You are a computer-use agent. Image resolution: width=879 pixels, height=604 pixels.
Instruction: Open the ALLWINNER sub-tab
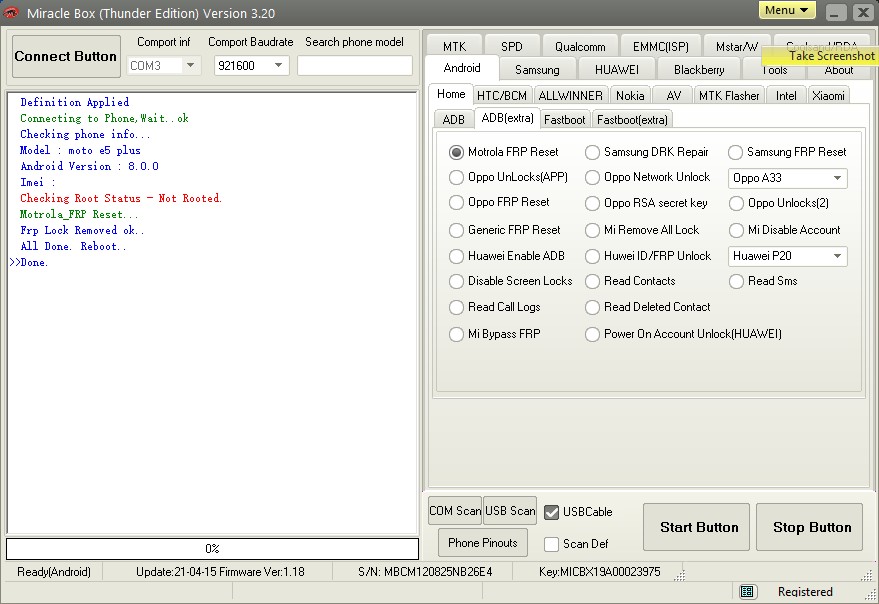pyautogui.click(x=570, y=96)
